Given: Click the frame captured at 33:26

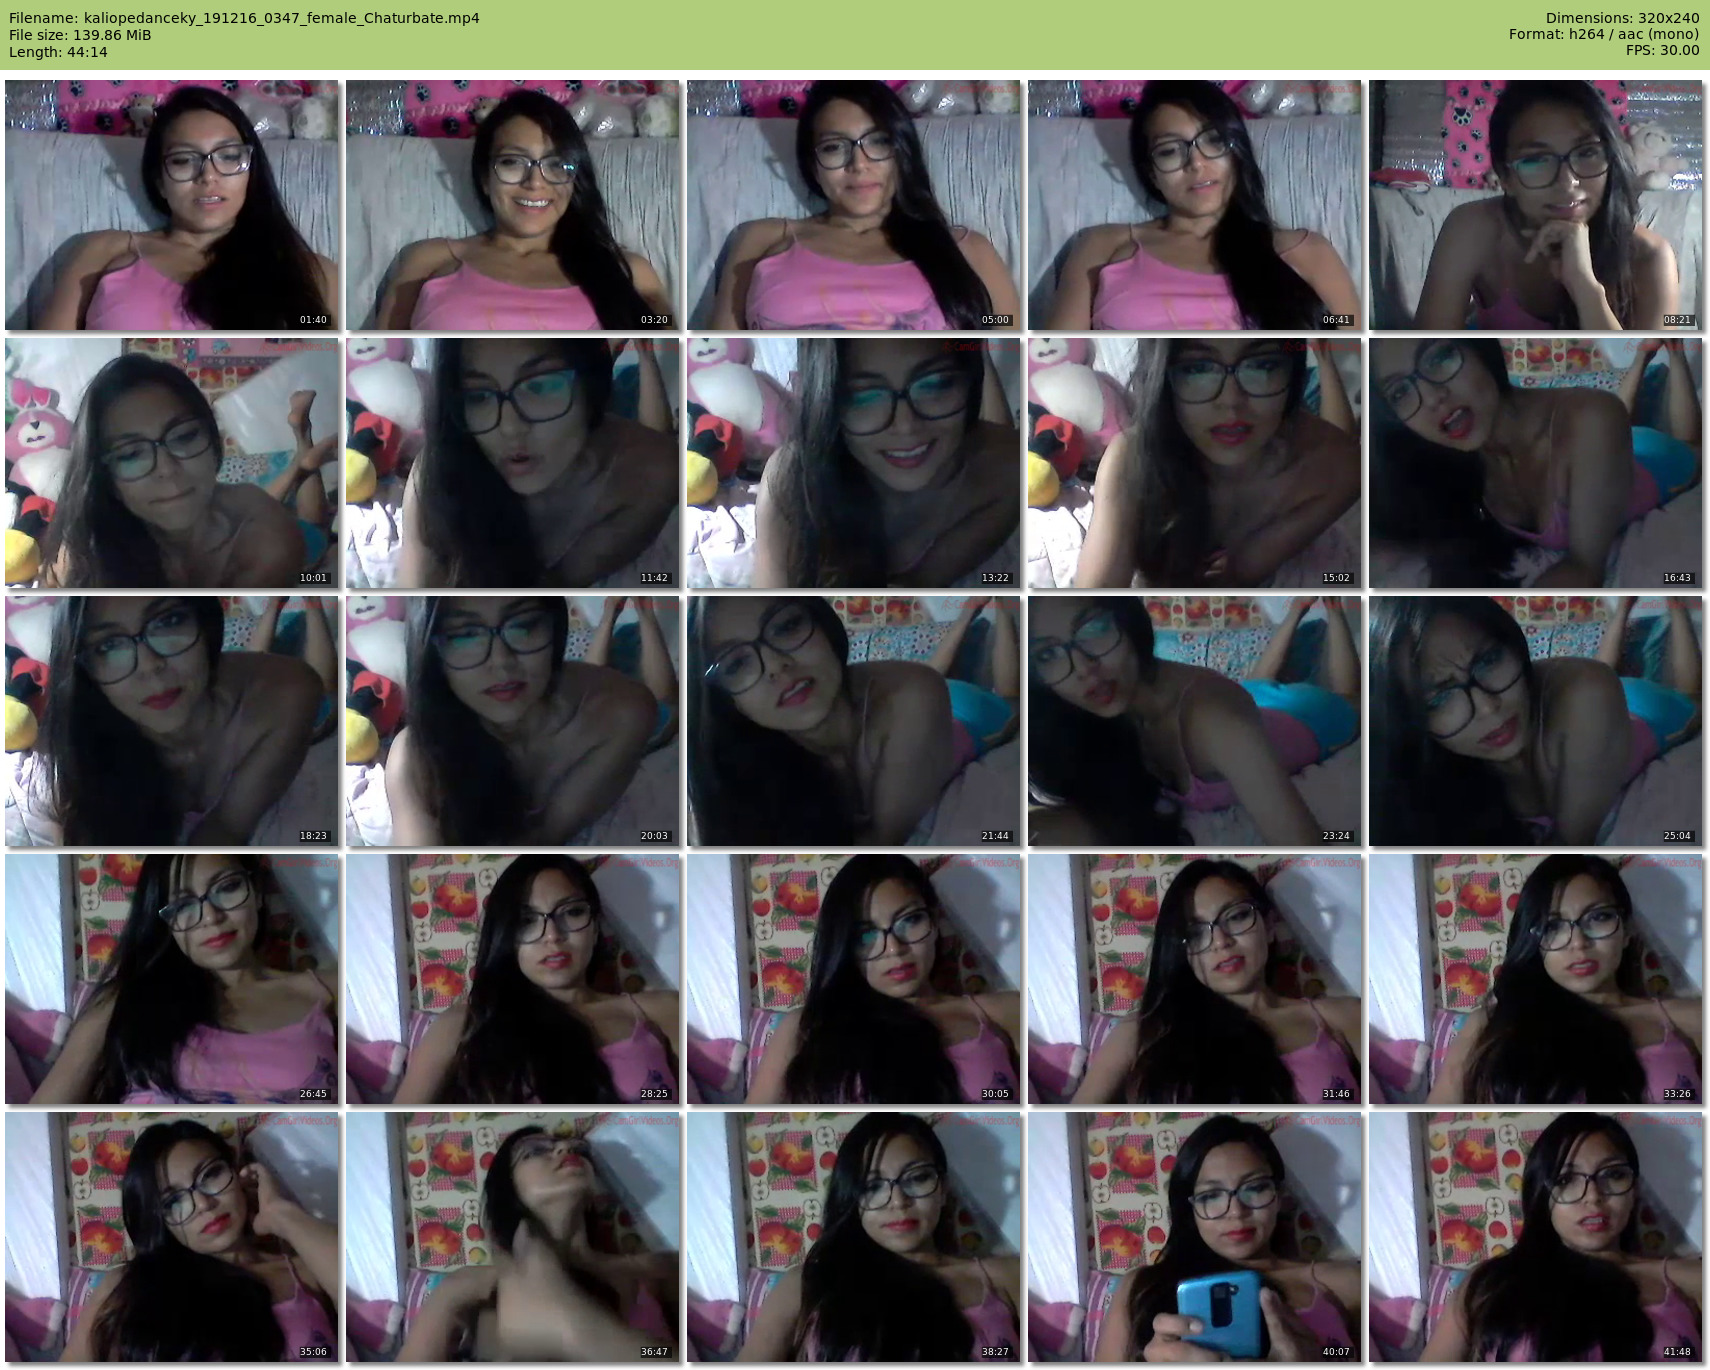Looking at the screenshot, I should coord(1536,979).
